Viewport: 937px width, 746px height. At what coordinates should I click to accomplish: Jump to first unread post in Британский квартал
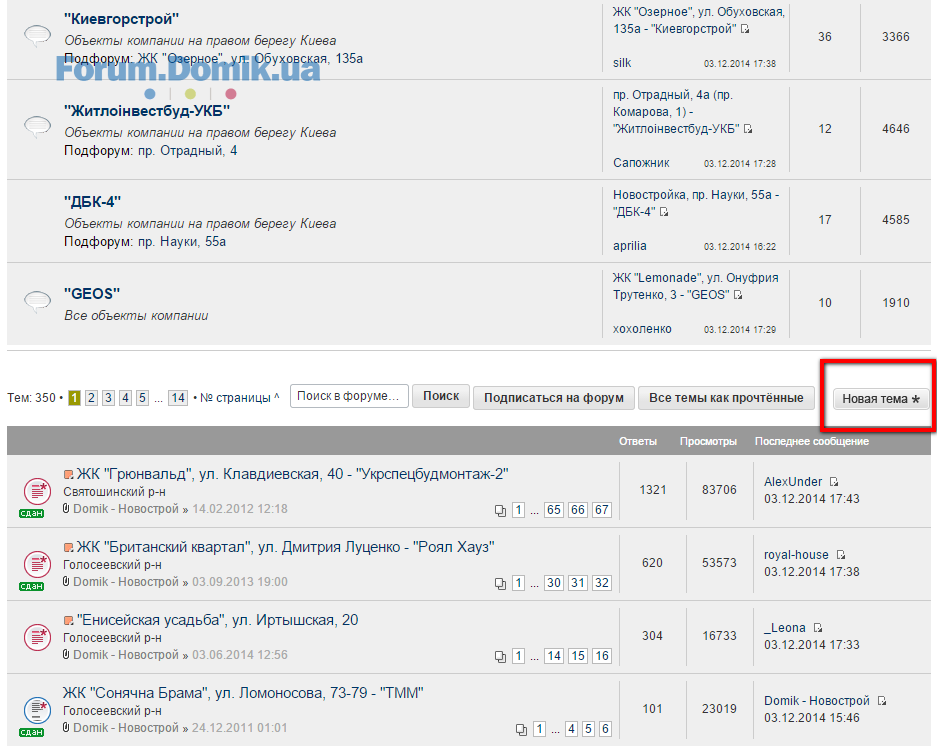[69, 548]
